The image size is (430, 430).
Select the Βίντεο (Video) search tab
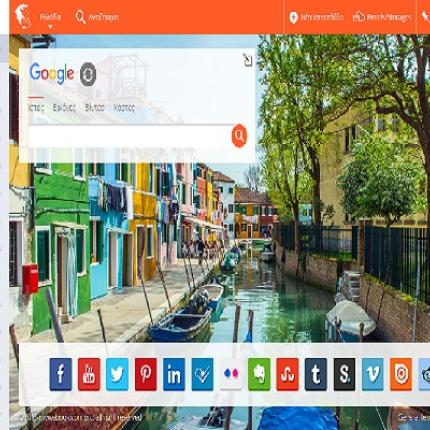pos(95,108)
